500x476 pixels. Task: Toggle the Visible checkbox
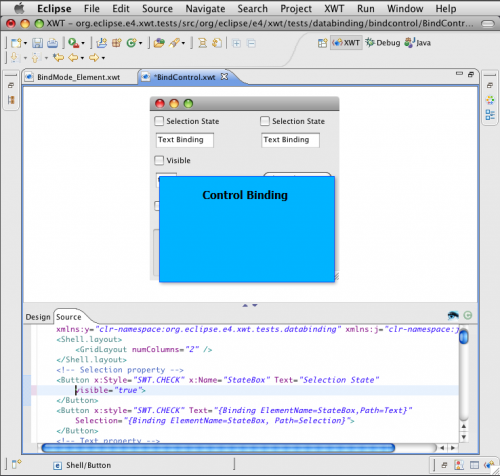coord(159,160)
